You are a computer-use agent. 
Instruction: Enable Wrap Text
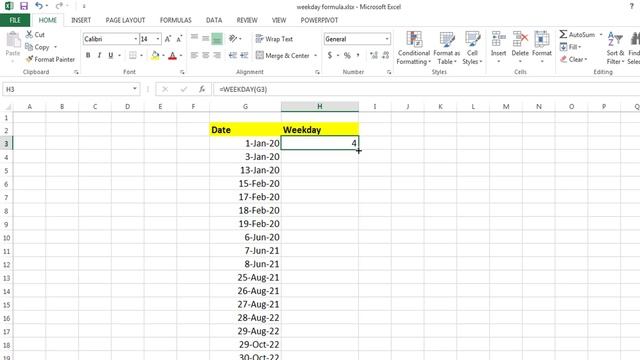pos(274,39)
